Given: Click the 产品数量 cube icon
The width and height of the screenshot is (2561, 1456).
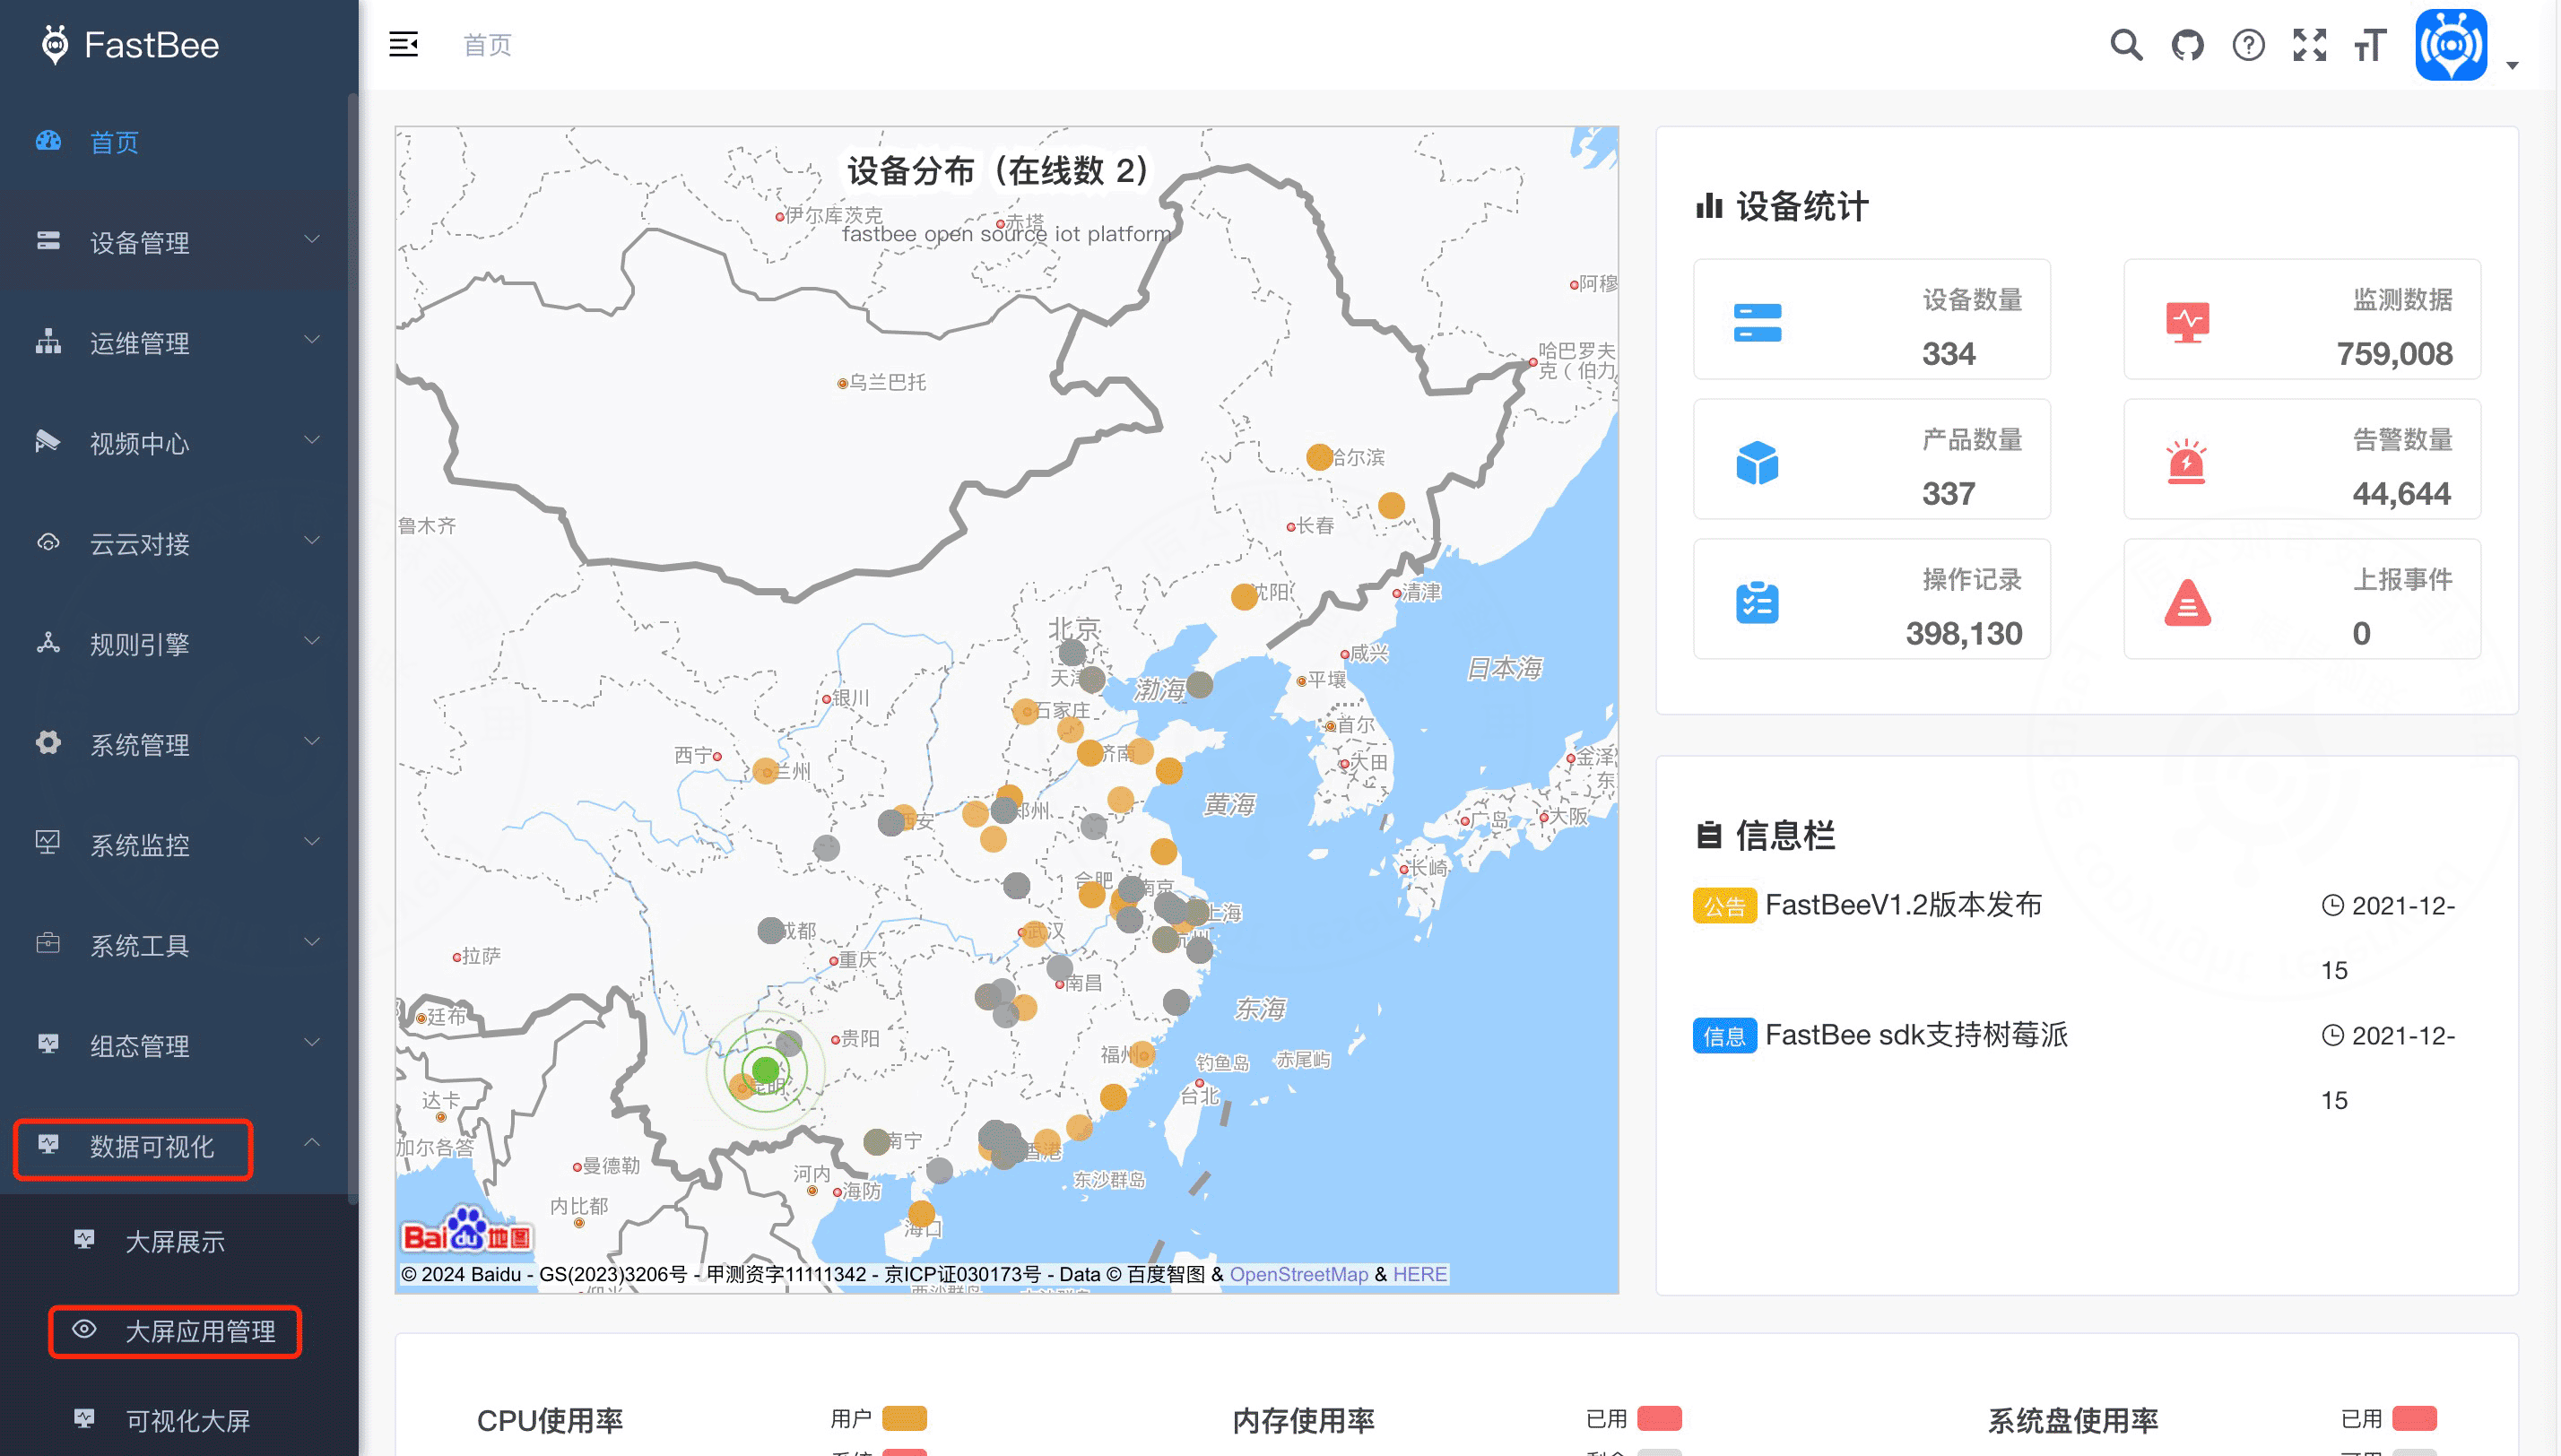Looking at the screenshot, I should (1757, 462).
